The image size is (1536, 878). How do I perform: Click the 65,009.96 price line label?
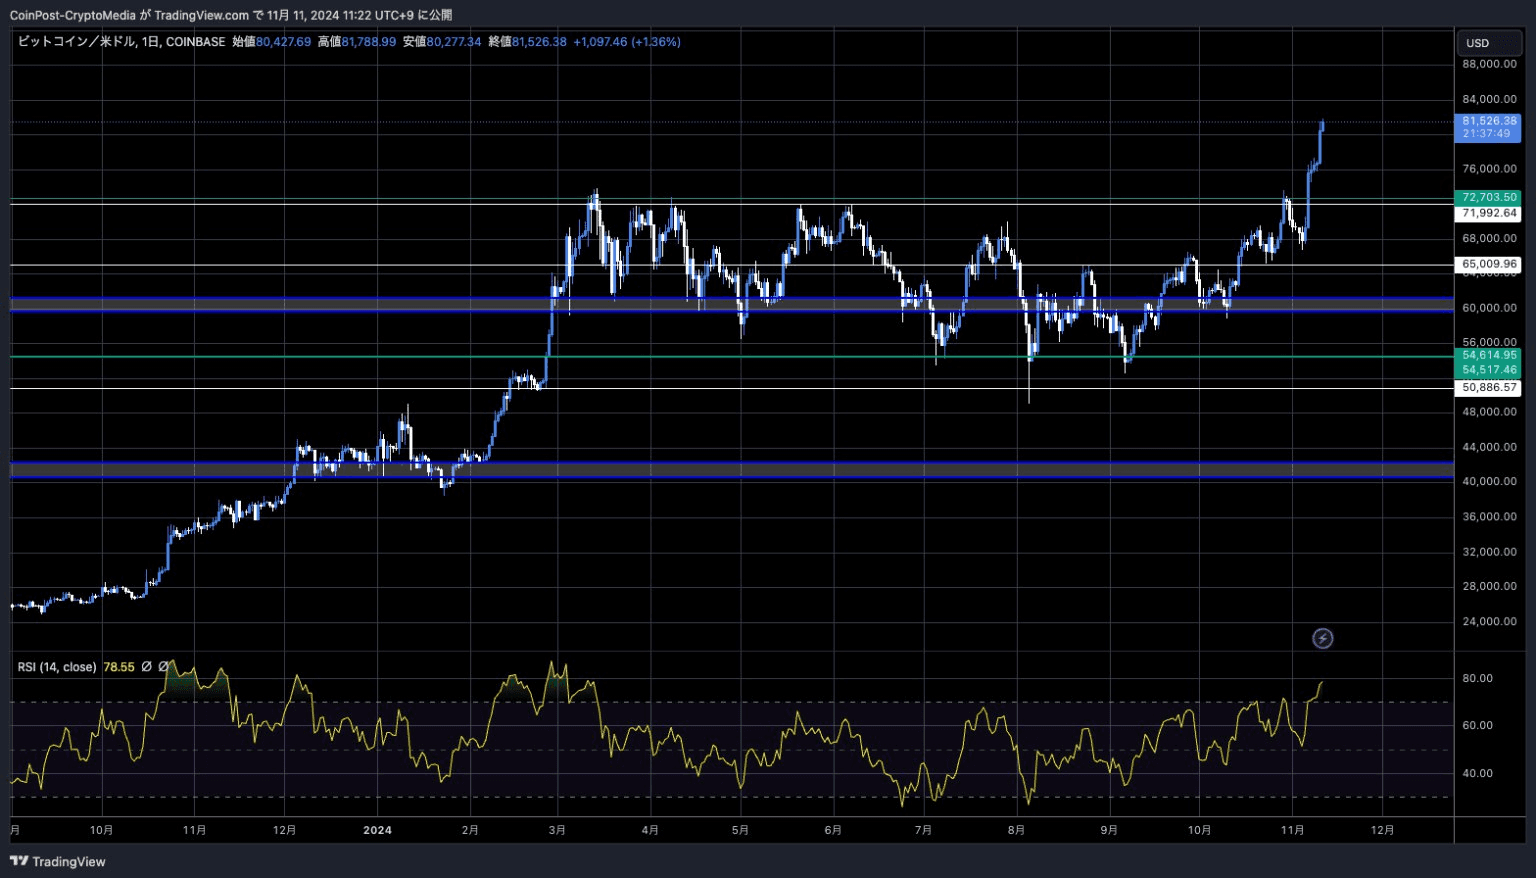[x=1488, y=265]
